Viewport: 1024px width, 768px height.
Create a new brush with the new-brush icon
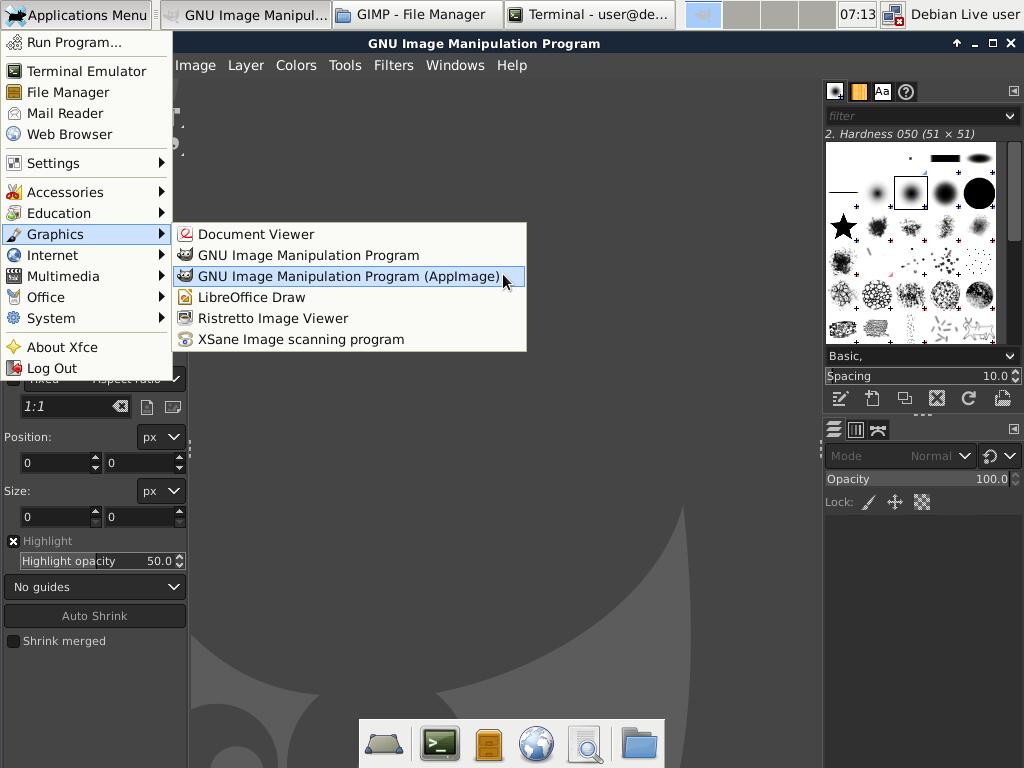pos(872,398)
